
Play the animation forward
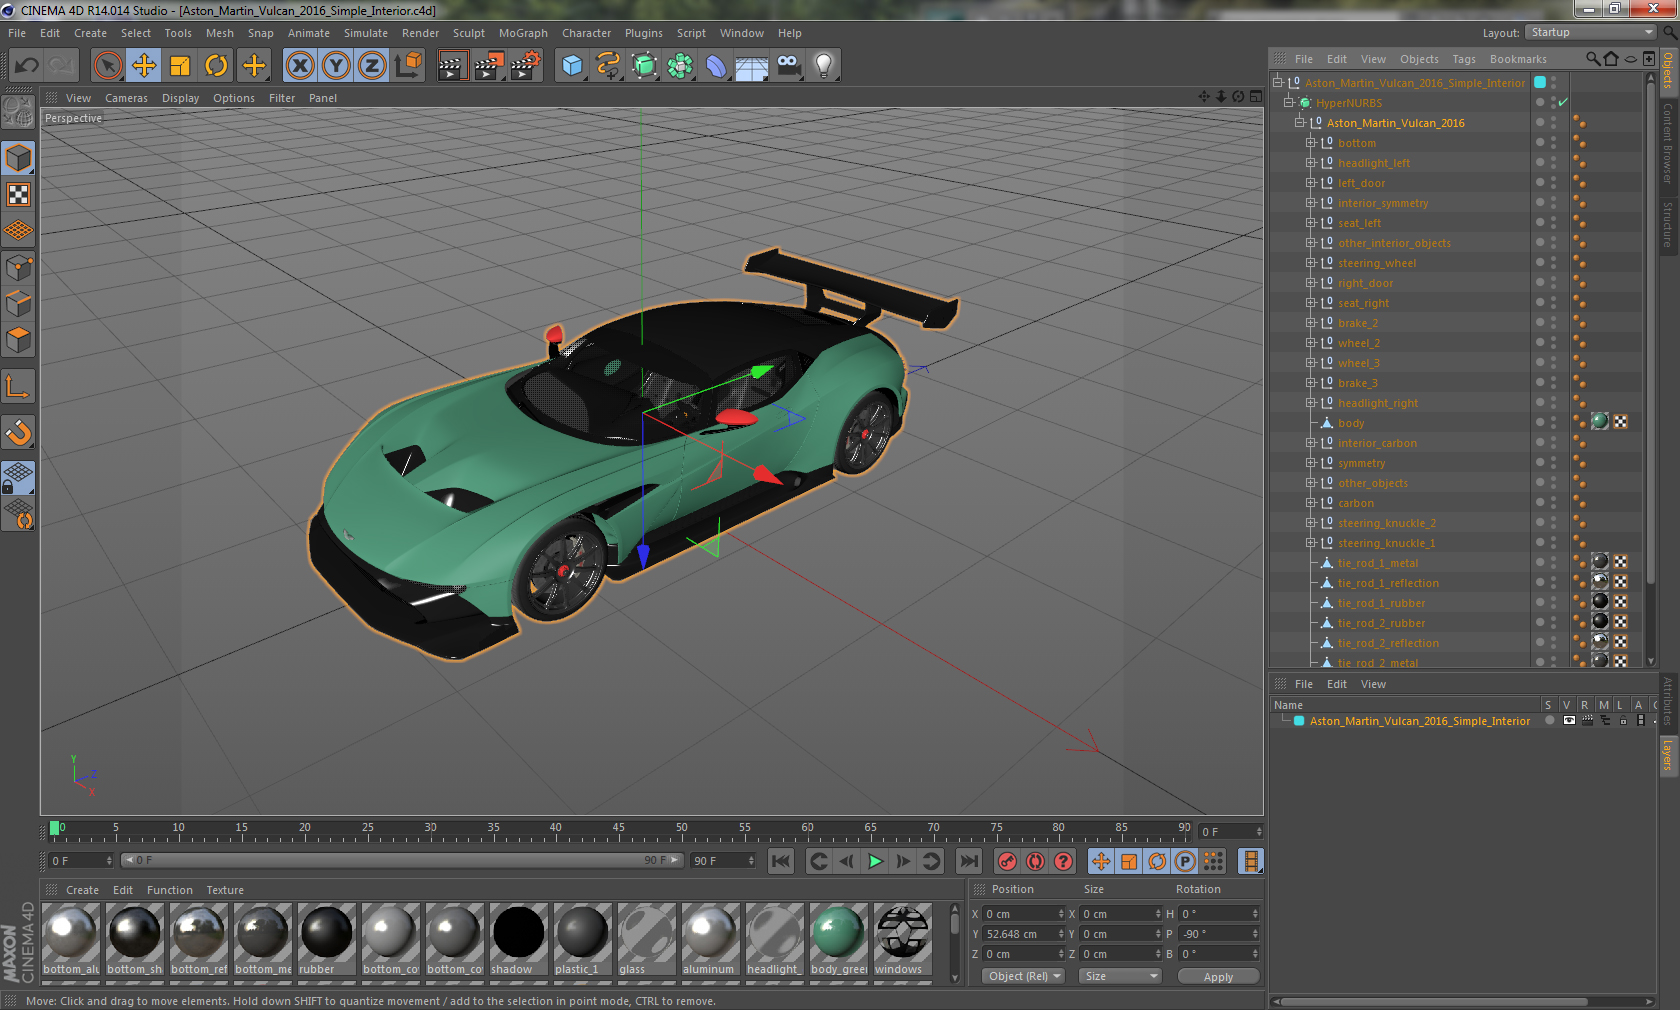(x=875, y=861)
